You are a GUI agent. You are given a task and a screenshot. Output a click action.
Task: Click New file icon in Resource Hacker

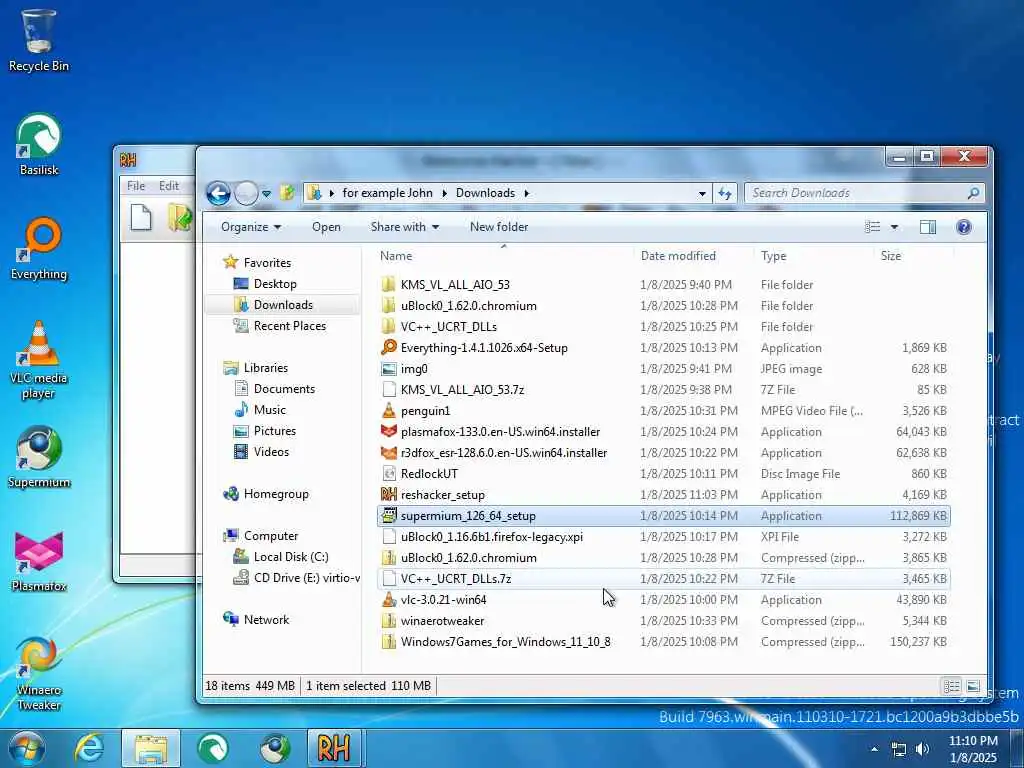click(140, 217)
